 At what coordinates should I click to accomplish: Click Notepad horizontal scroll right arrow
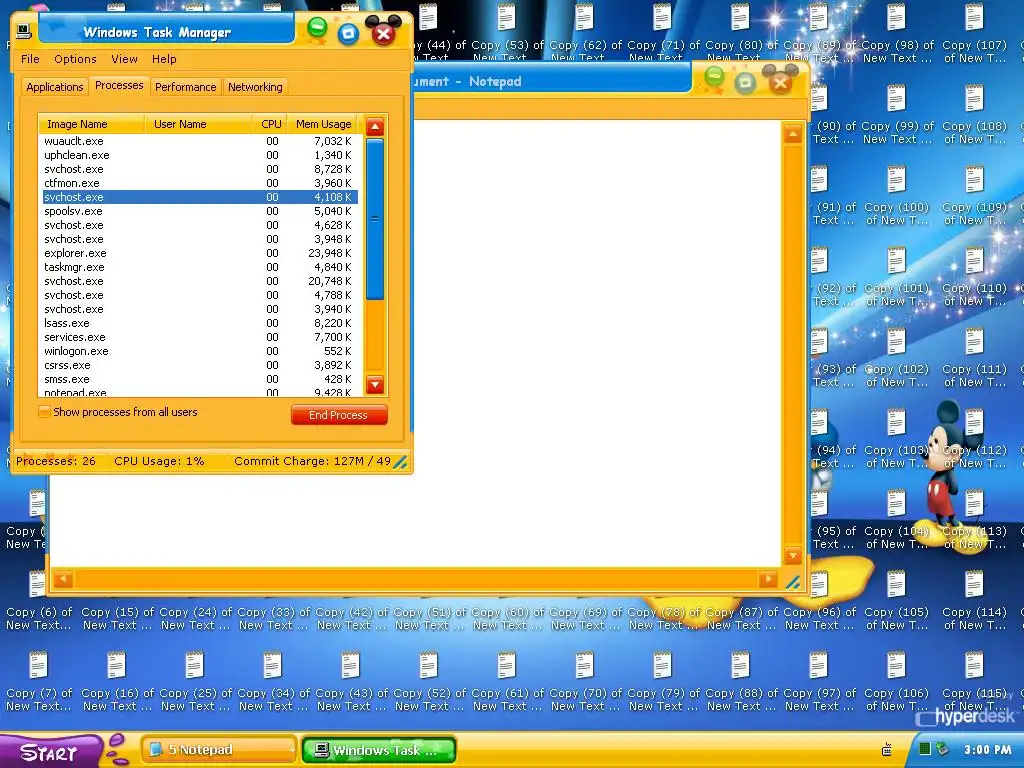[768, 579]
